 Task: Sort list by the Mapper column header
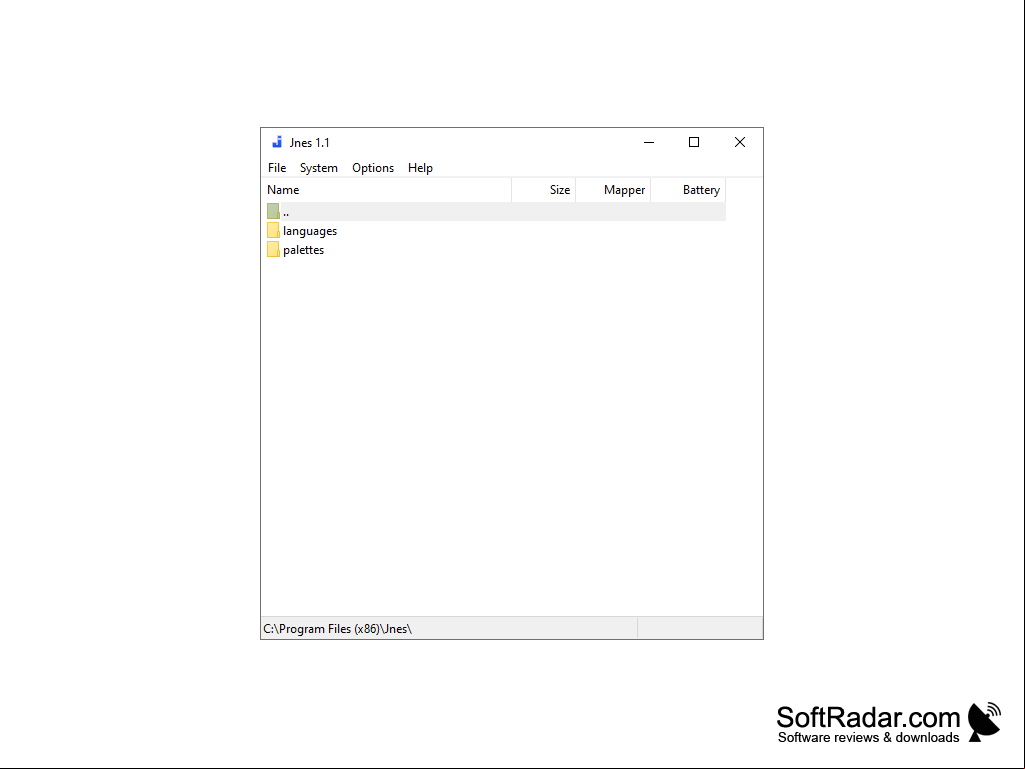[613, 190]
